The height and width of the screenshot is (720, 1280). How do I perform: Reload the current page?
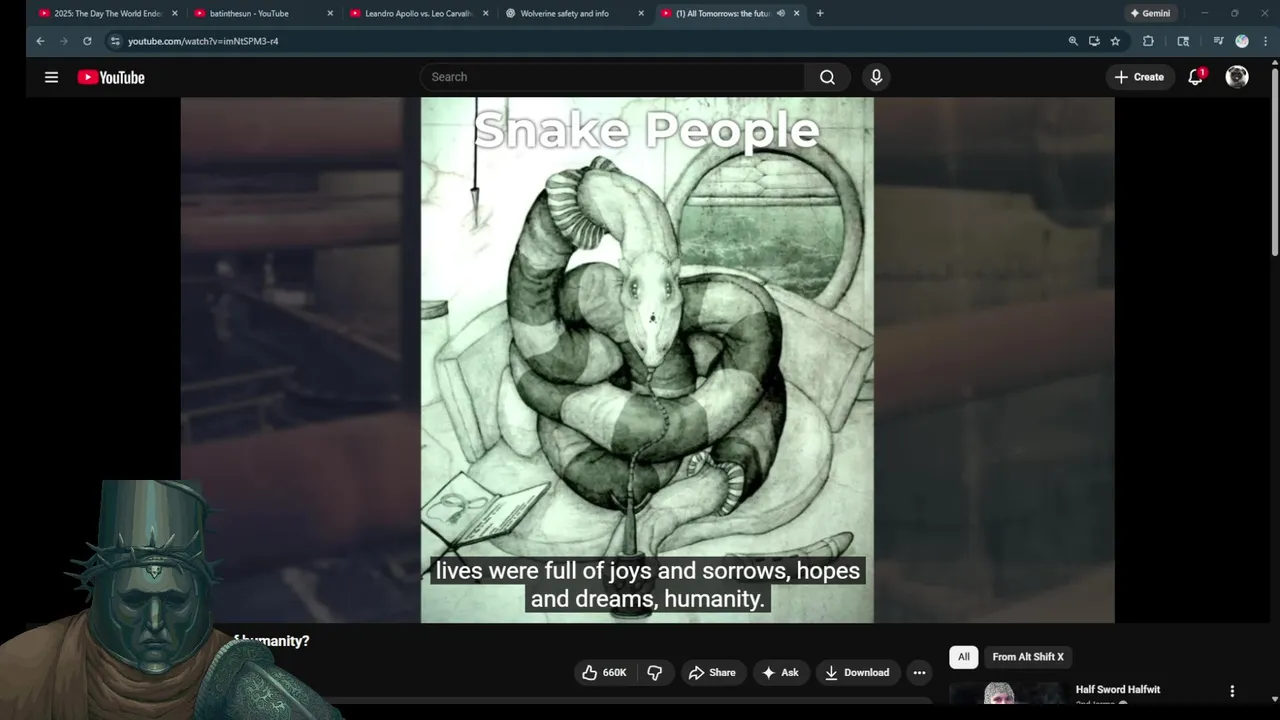[x=87, y=41]
